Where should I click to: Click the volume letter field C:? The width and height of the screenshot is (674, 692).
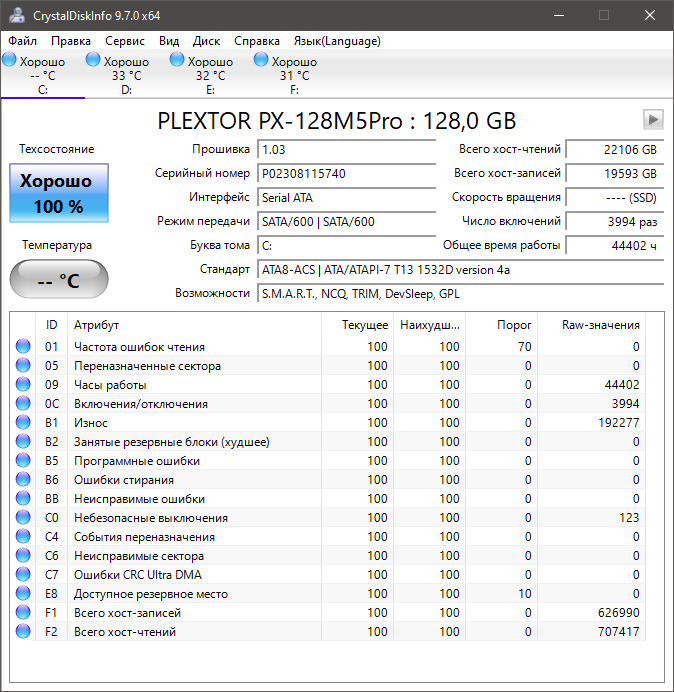346,245
